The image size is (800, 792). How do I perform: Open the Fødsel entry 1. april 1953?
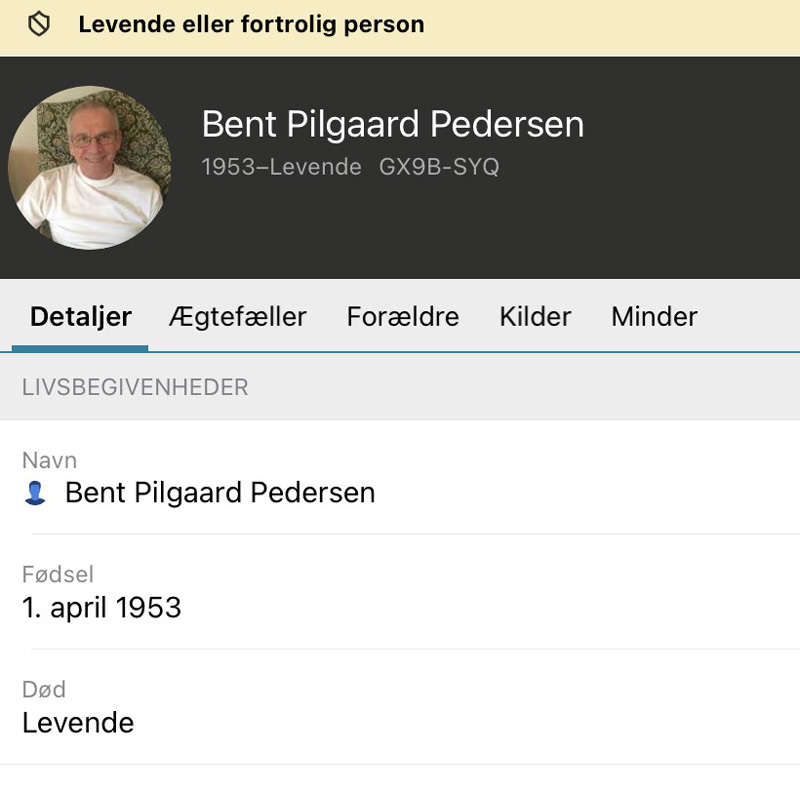(400, 592)
